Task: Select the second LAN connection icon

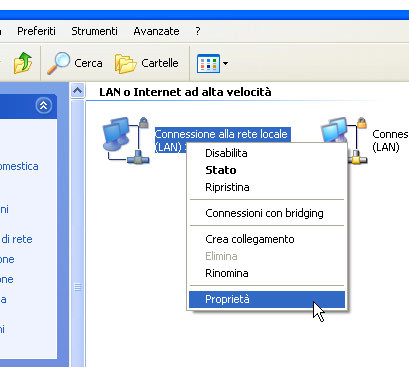Action: [344, 140]
